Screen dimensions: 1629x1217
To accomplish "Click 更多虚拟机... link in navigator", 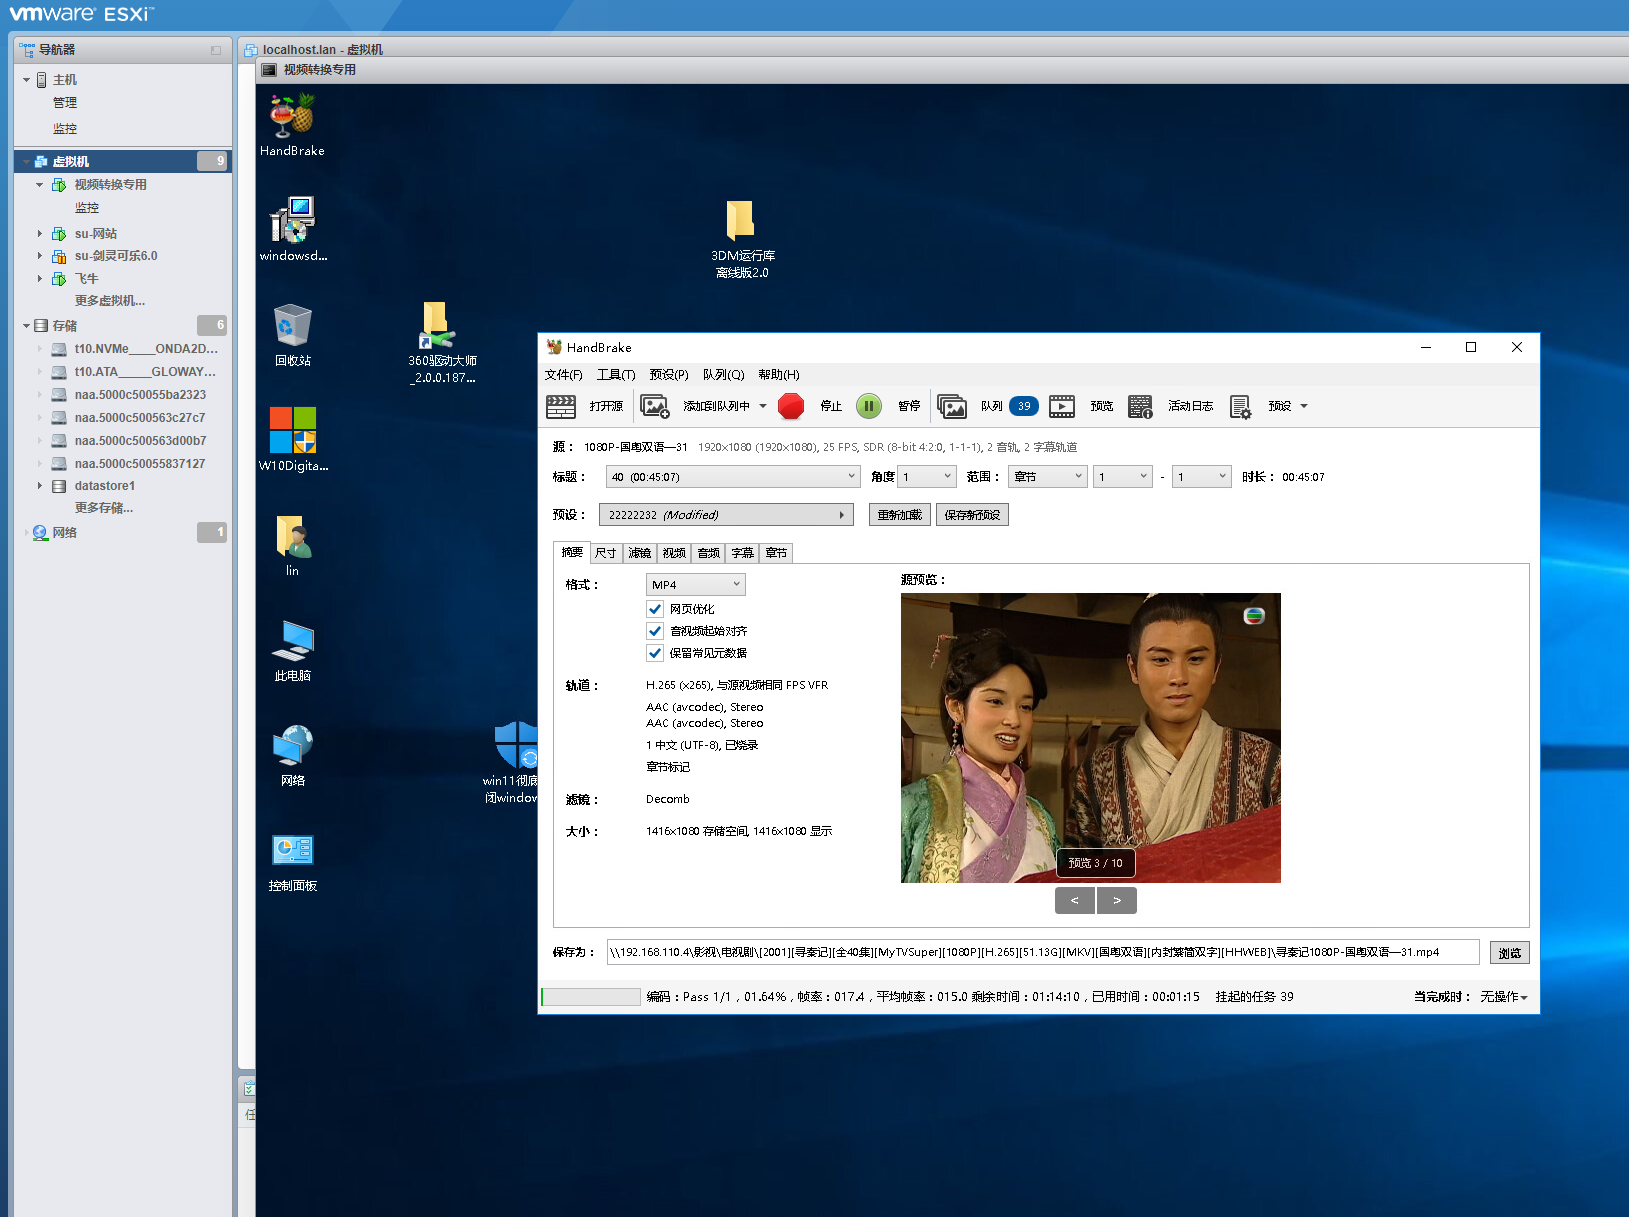I will [110, 301].
